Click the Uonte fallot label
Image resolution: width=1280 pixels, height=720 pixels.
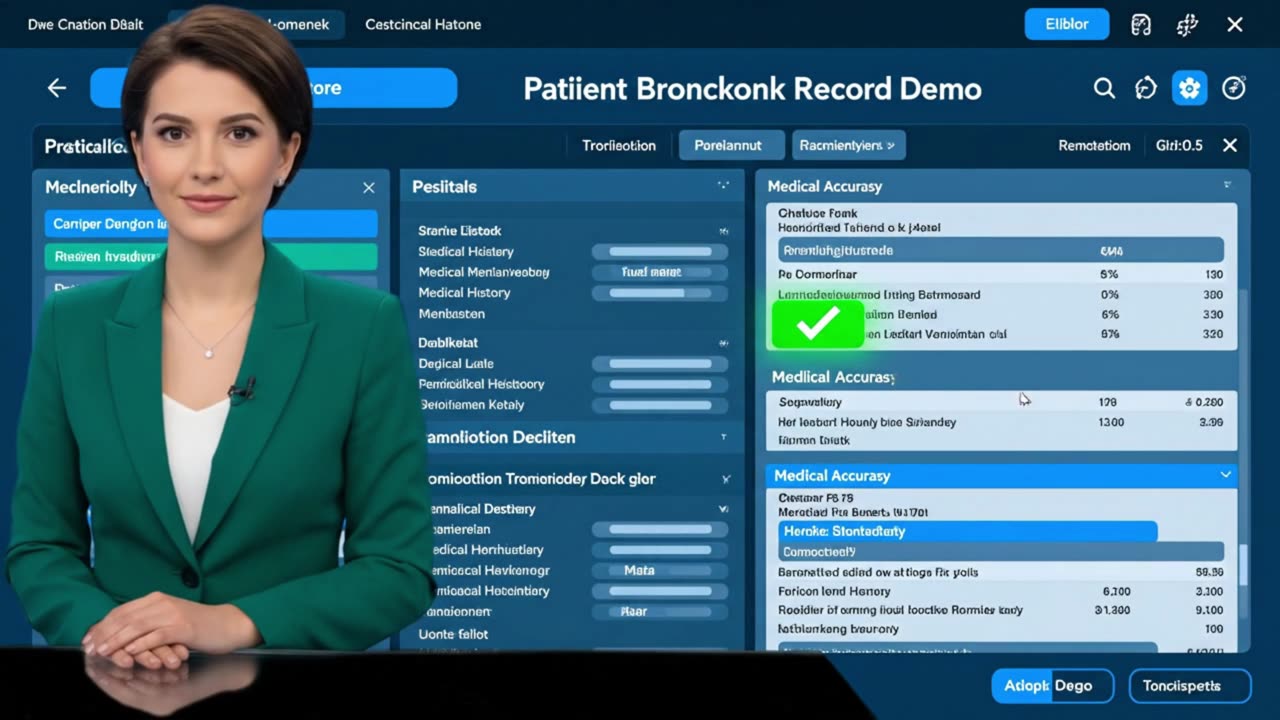[x=453, y=634]
